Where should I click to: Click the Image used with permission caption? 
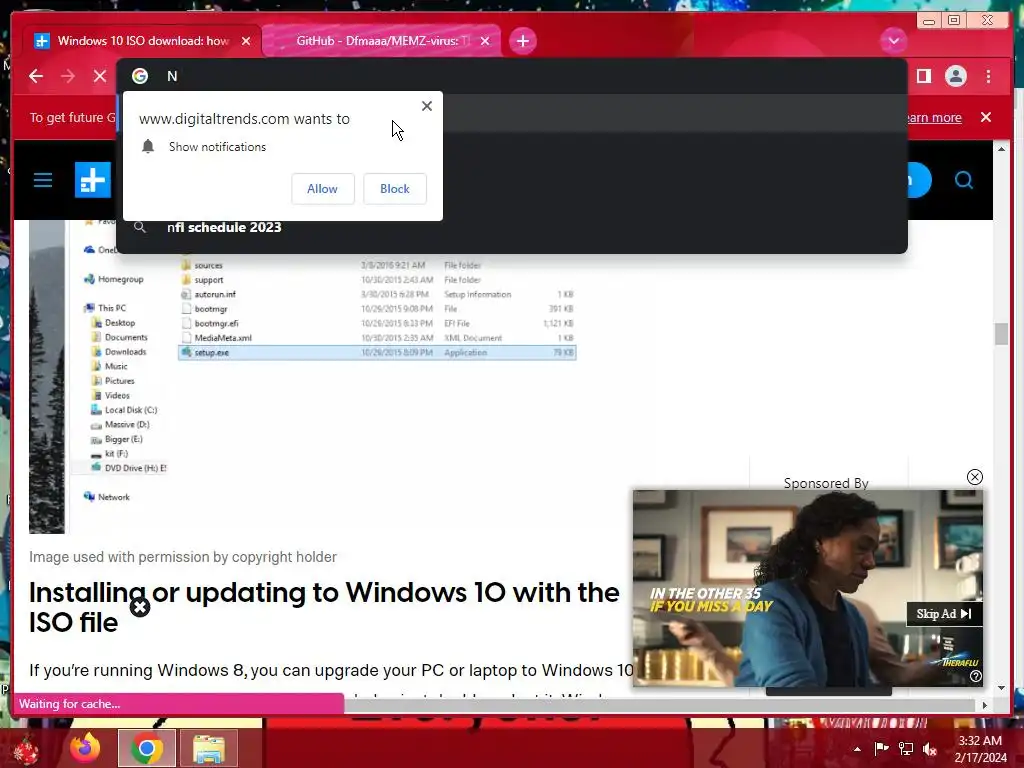(183, 557)
